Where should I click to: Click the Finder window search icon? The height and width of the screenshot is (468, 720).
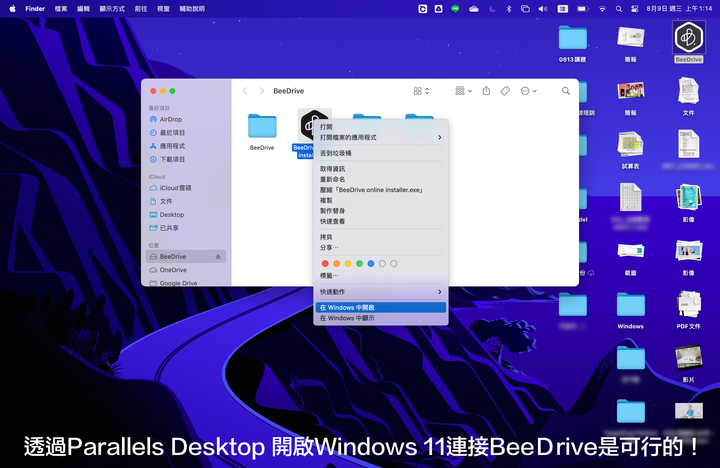click(x=566, y=91)
